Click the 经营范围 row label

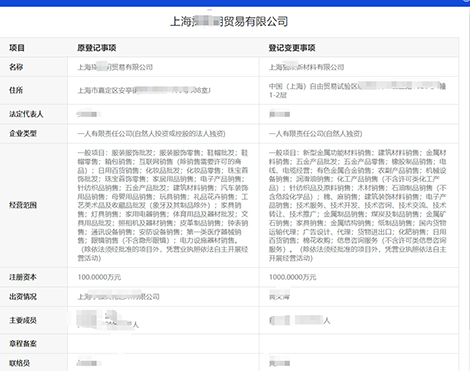click(x=23, y=205)
